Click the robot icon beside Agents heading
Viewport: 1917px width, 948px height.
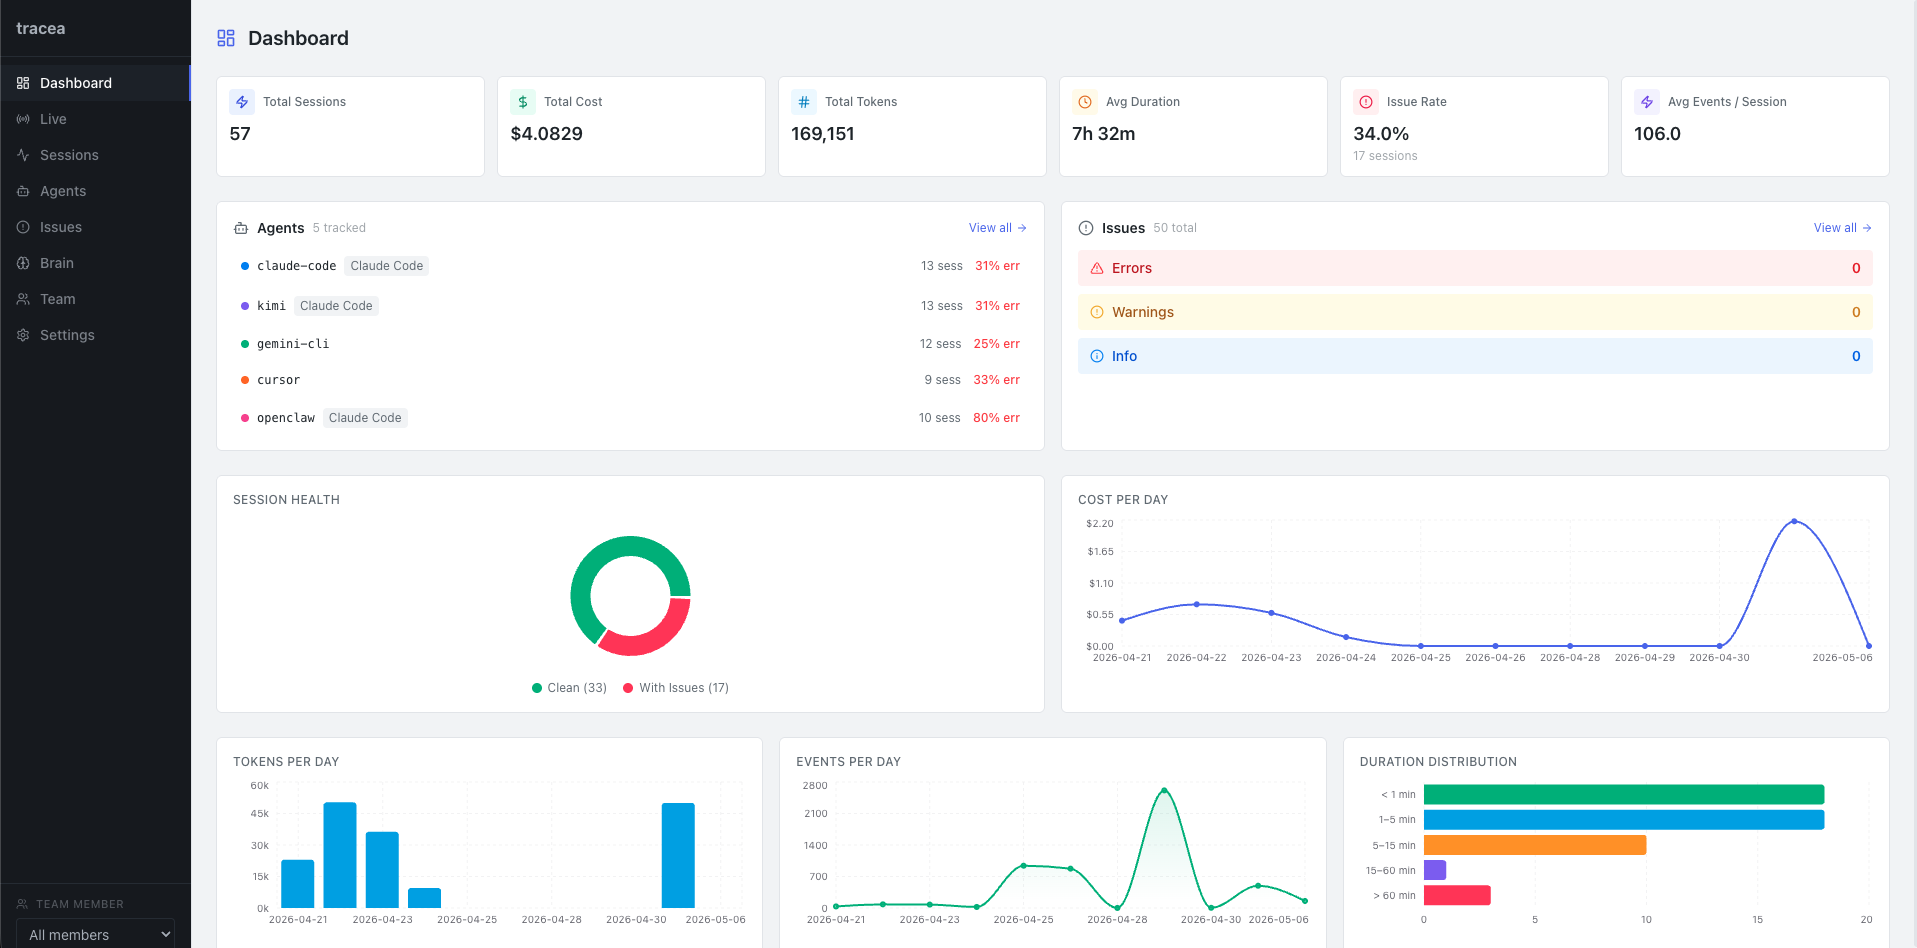click(241, 228)
